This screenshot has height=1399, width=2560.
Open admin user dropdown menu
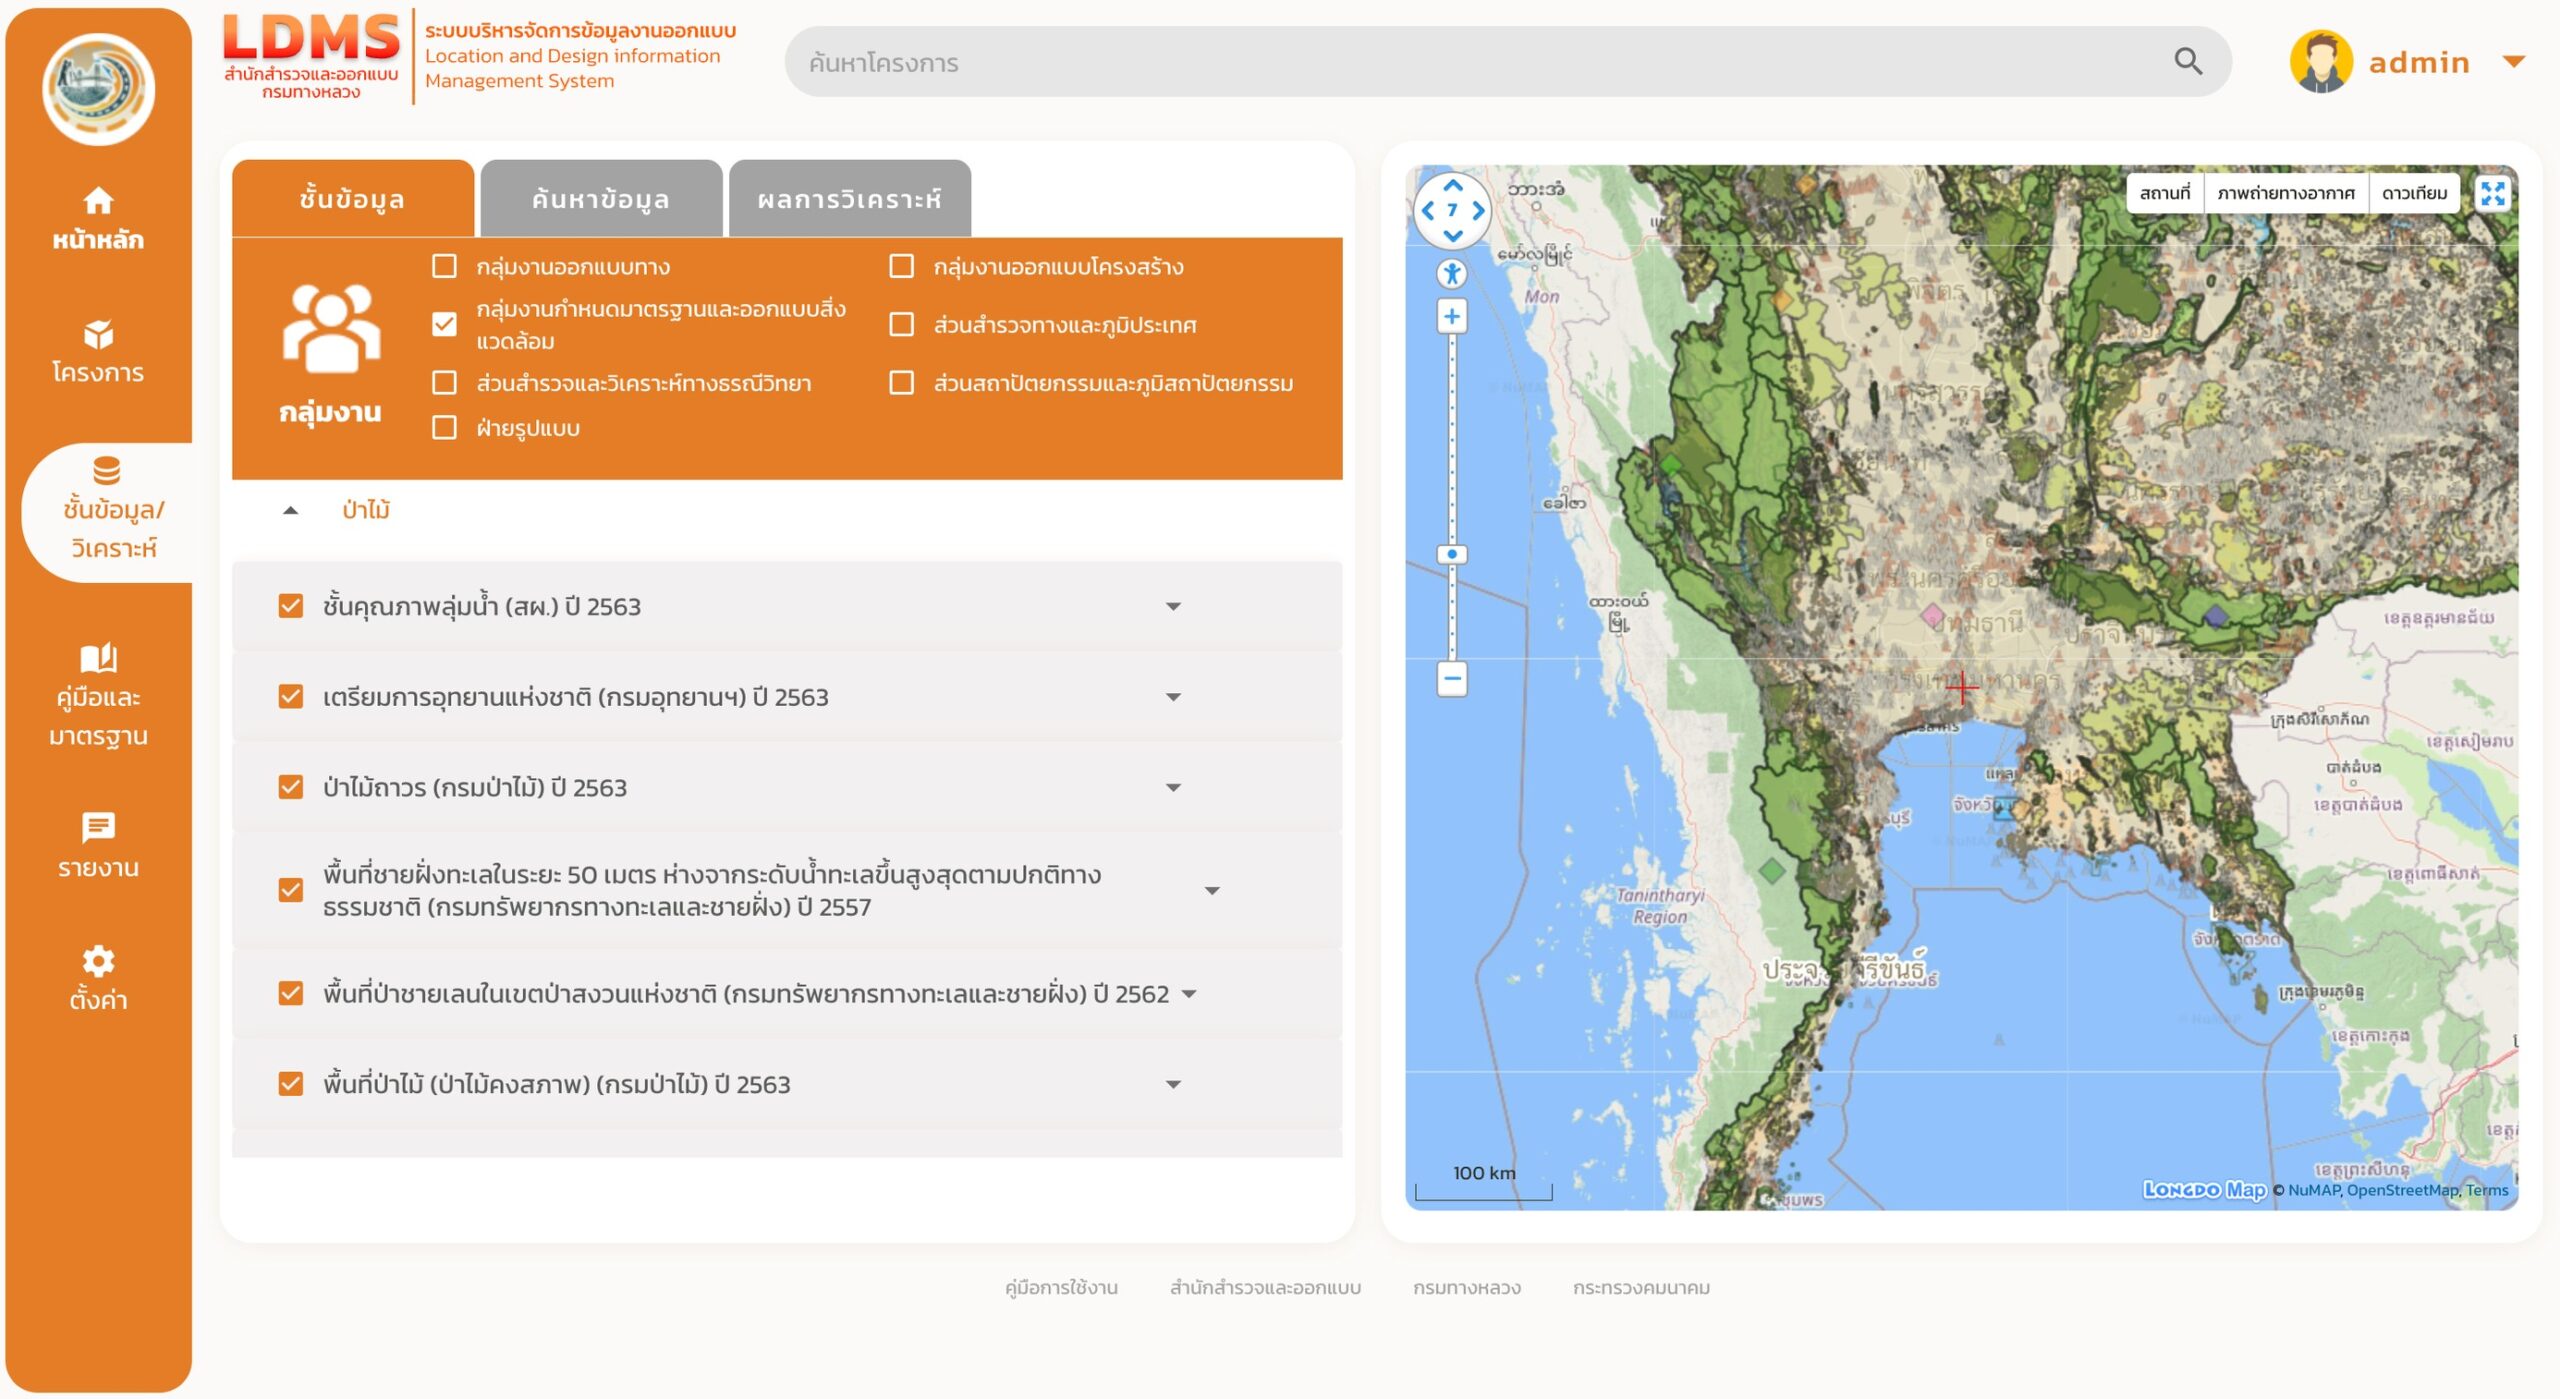coord(2513,62)
